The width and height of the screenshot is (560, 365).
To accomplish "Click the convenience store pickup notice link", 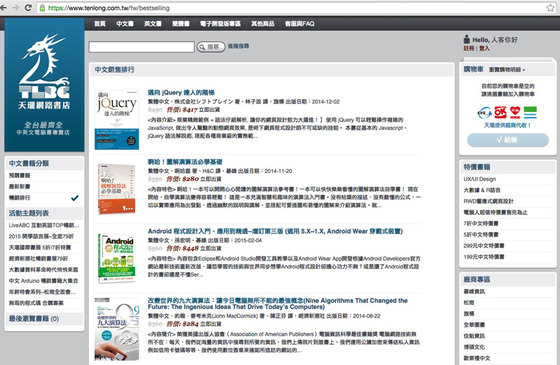I will tap(507, 125).
